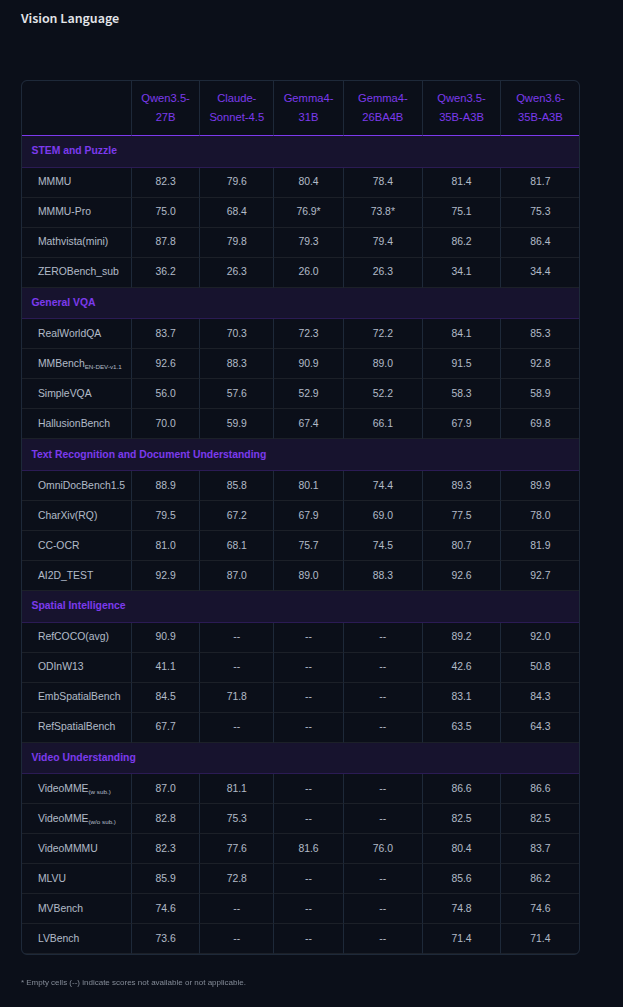This screenshot has height=1007, width=623.
Task: Click the STEM and Puzzle section row
Action: click(x=301, y=150)
